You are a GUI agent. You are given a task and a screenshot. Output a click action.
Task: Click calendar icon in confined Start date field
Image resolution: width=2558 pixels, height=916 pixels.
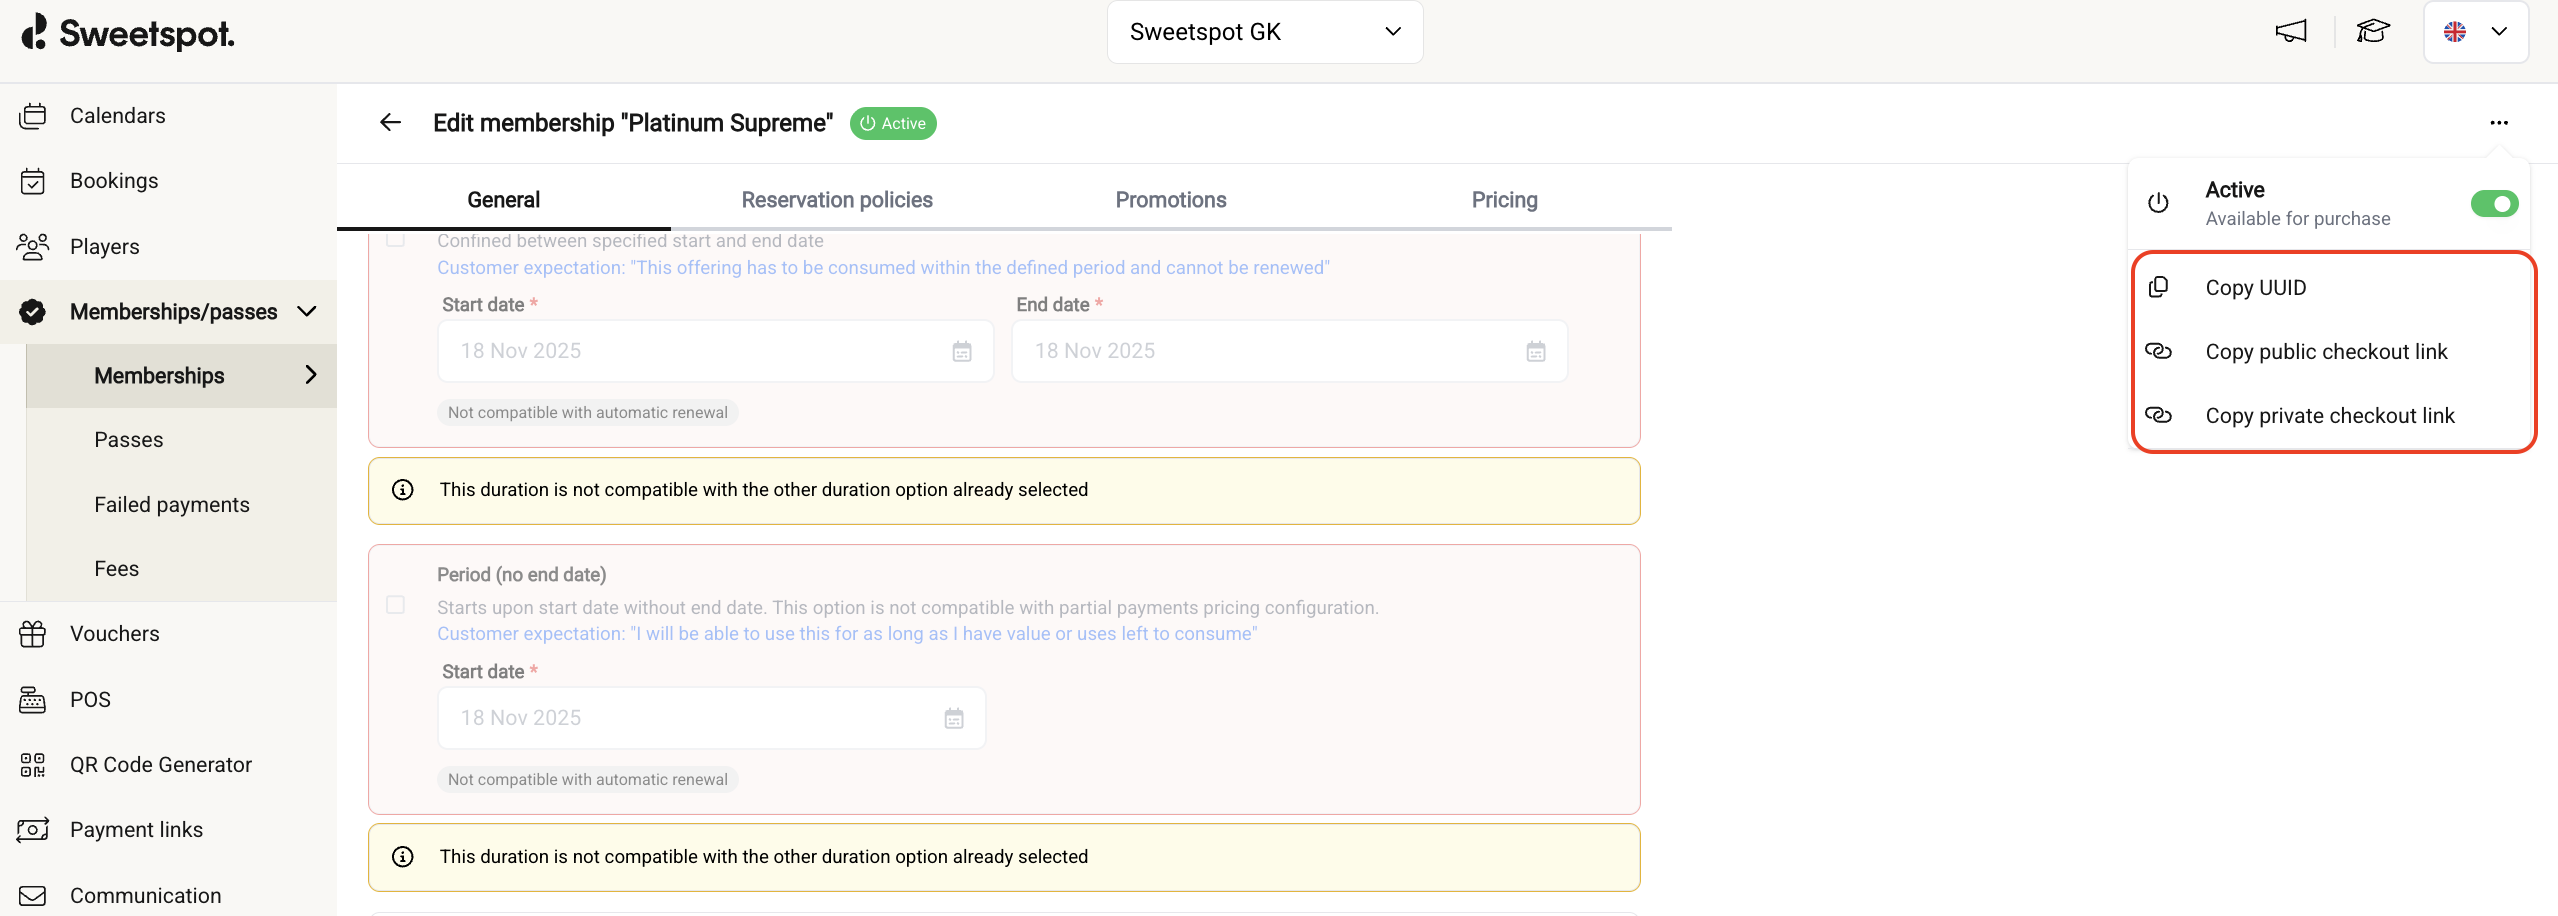pos(961,351)
